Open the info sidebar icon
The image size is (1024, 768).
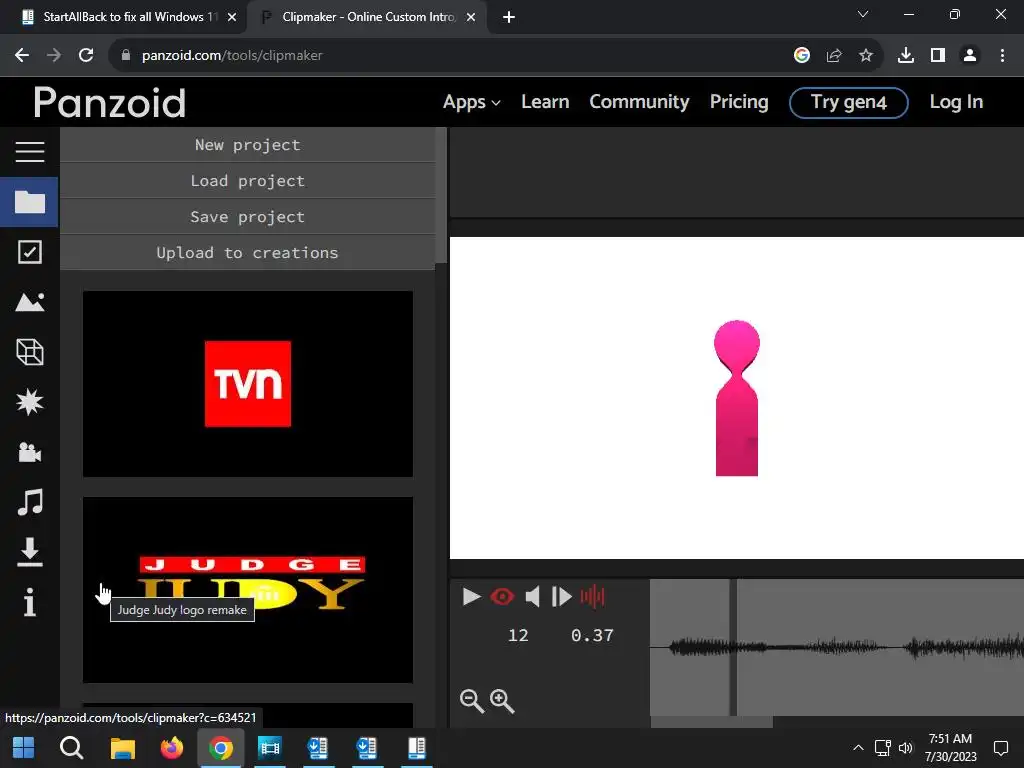click(29, 602)
